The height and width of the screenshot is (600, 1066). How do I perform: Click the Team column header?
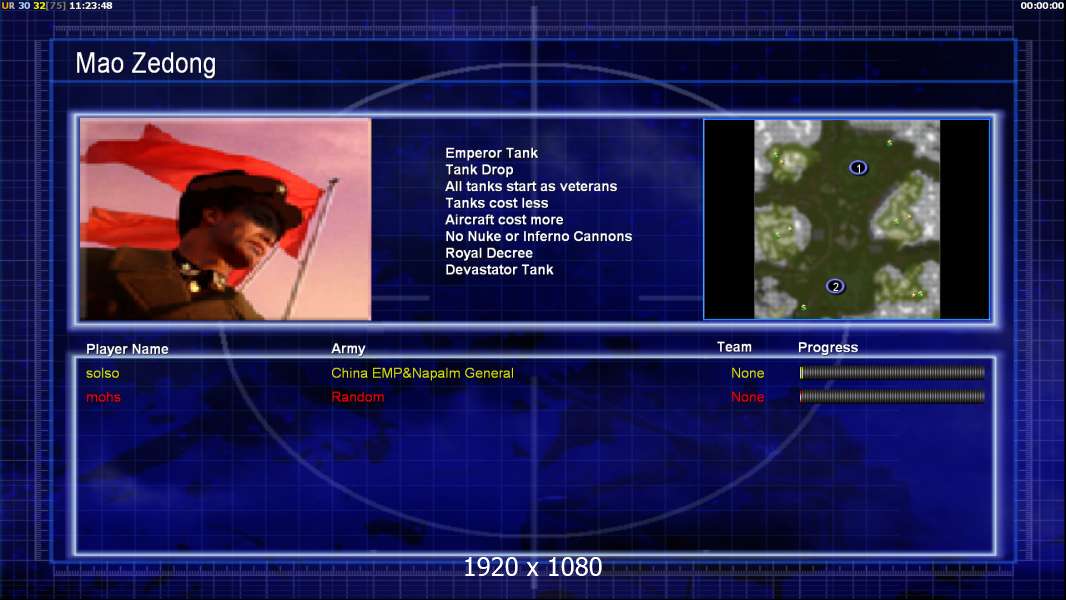(x=734, y=347)
